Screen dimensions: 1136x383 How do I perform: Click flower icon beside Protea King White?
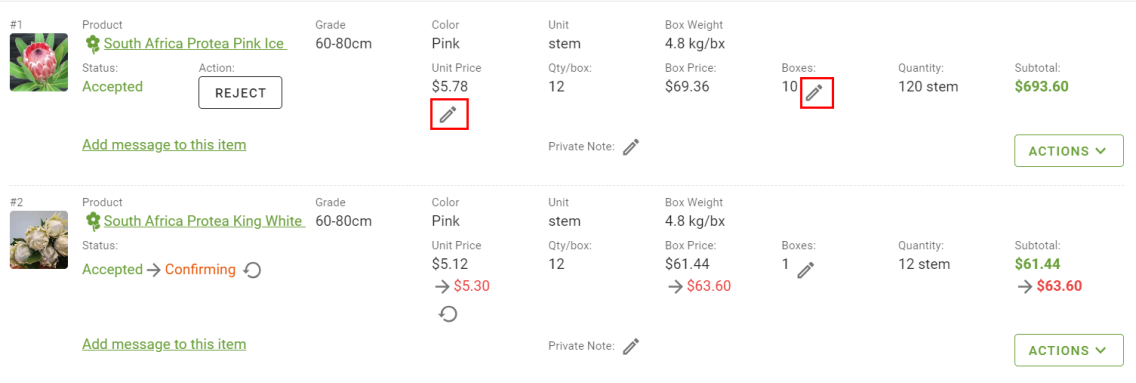[92, 221]
